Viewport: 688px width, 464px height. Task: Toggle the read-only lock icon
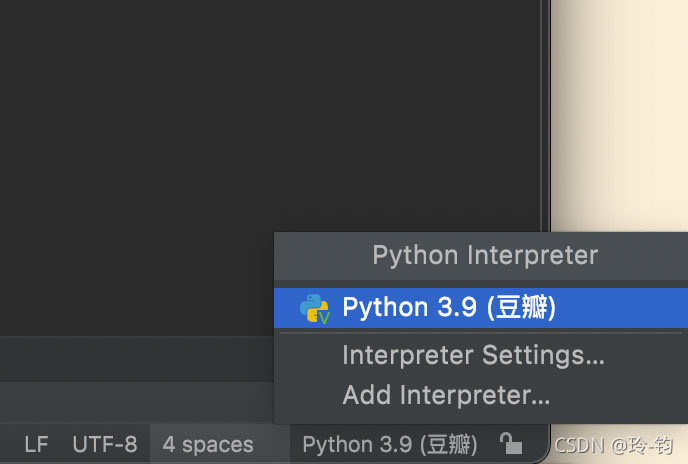coord(510,443)
